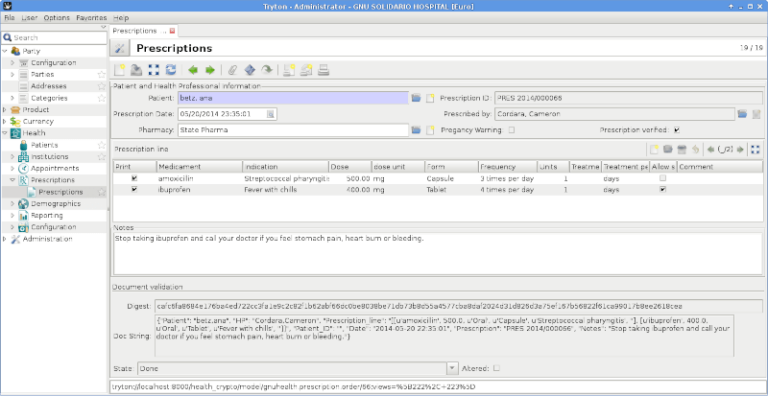Image resolution: width=768 pixels, height=396 pixels.
Task: Click the Notes text area
Action: 438,253
